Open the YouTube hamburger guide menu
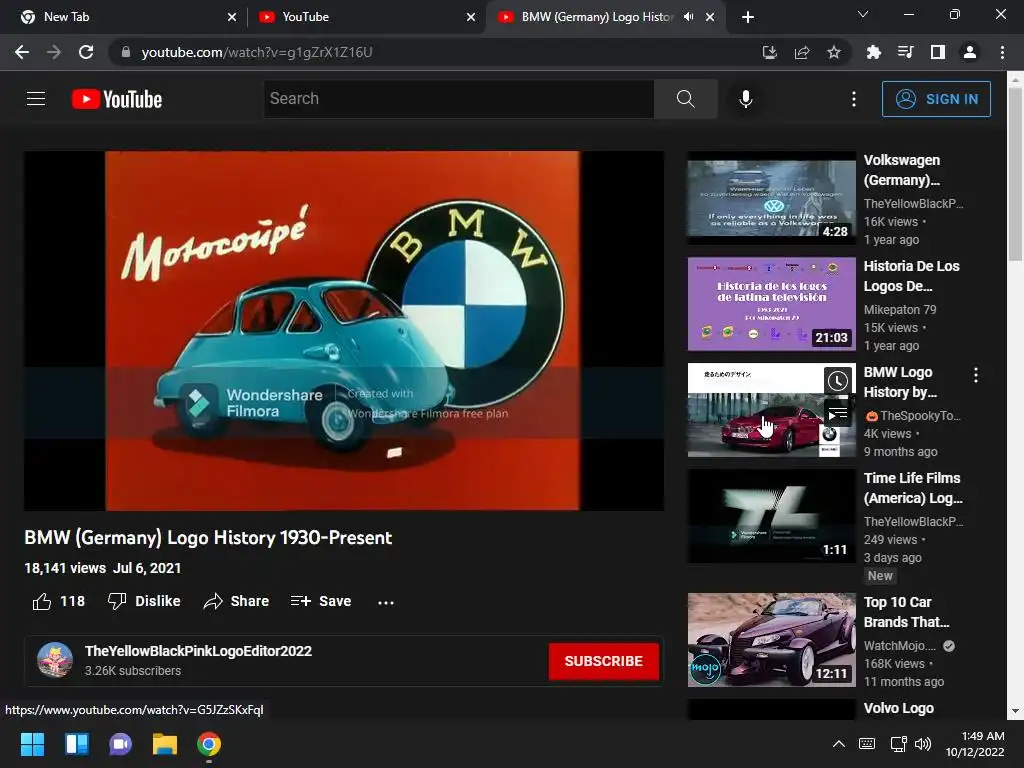This screenshot has height=768, width=1024. click(x=36, y=99)
